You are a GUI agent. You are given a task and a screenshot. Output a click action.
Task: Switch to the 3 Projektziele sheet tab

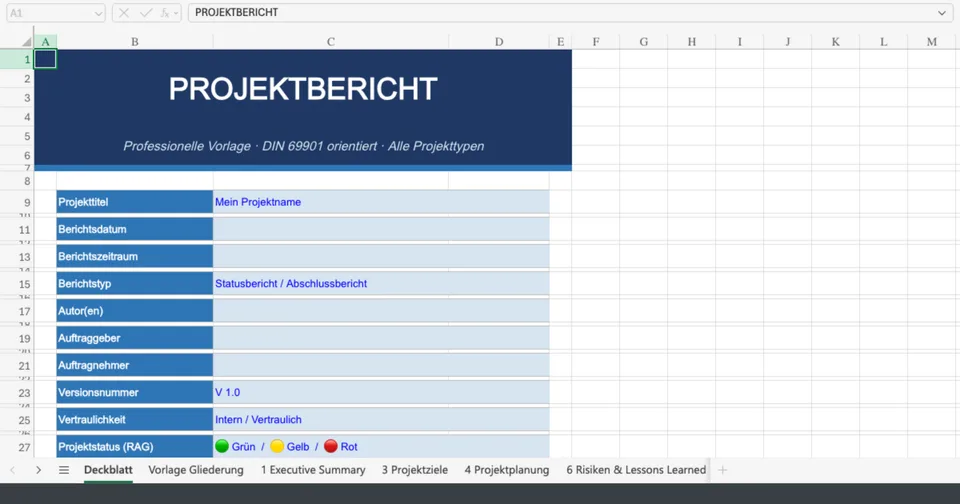pos(415,470)
